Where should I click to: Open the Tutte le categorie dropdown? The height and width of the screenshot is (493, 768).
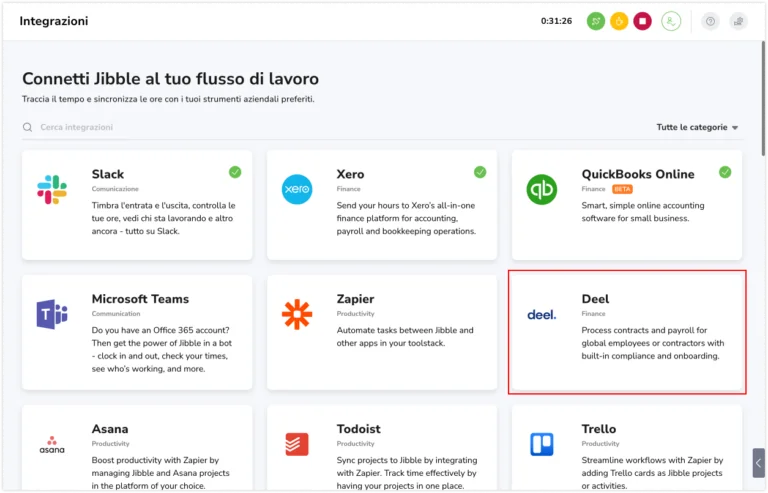pyautogui.click(x=697, y=127)
